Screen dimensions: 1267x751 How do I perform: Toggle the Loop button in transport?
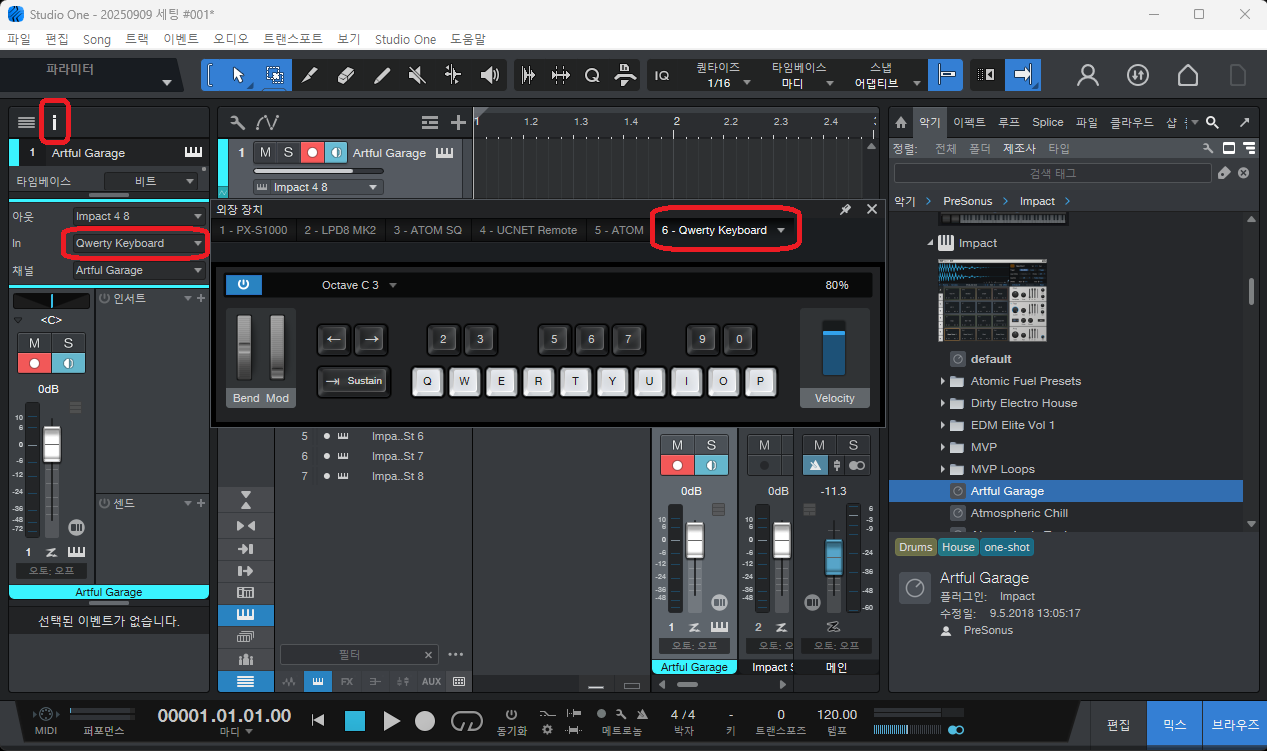tap(466, 720)
